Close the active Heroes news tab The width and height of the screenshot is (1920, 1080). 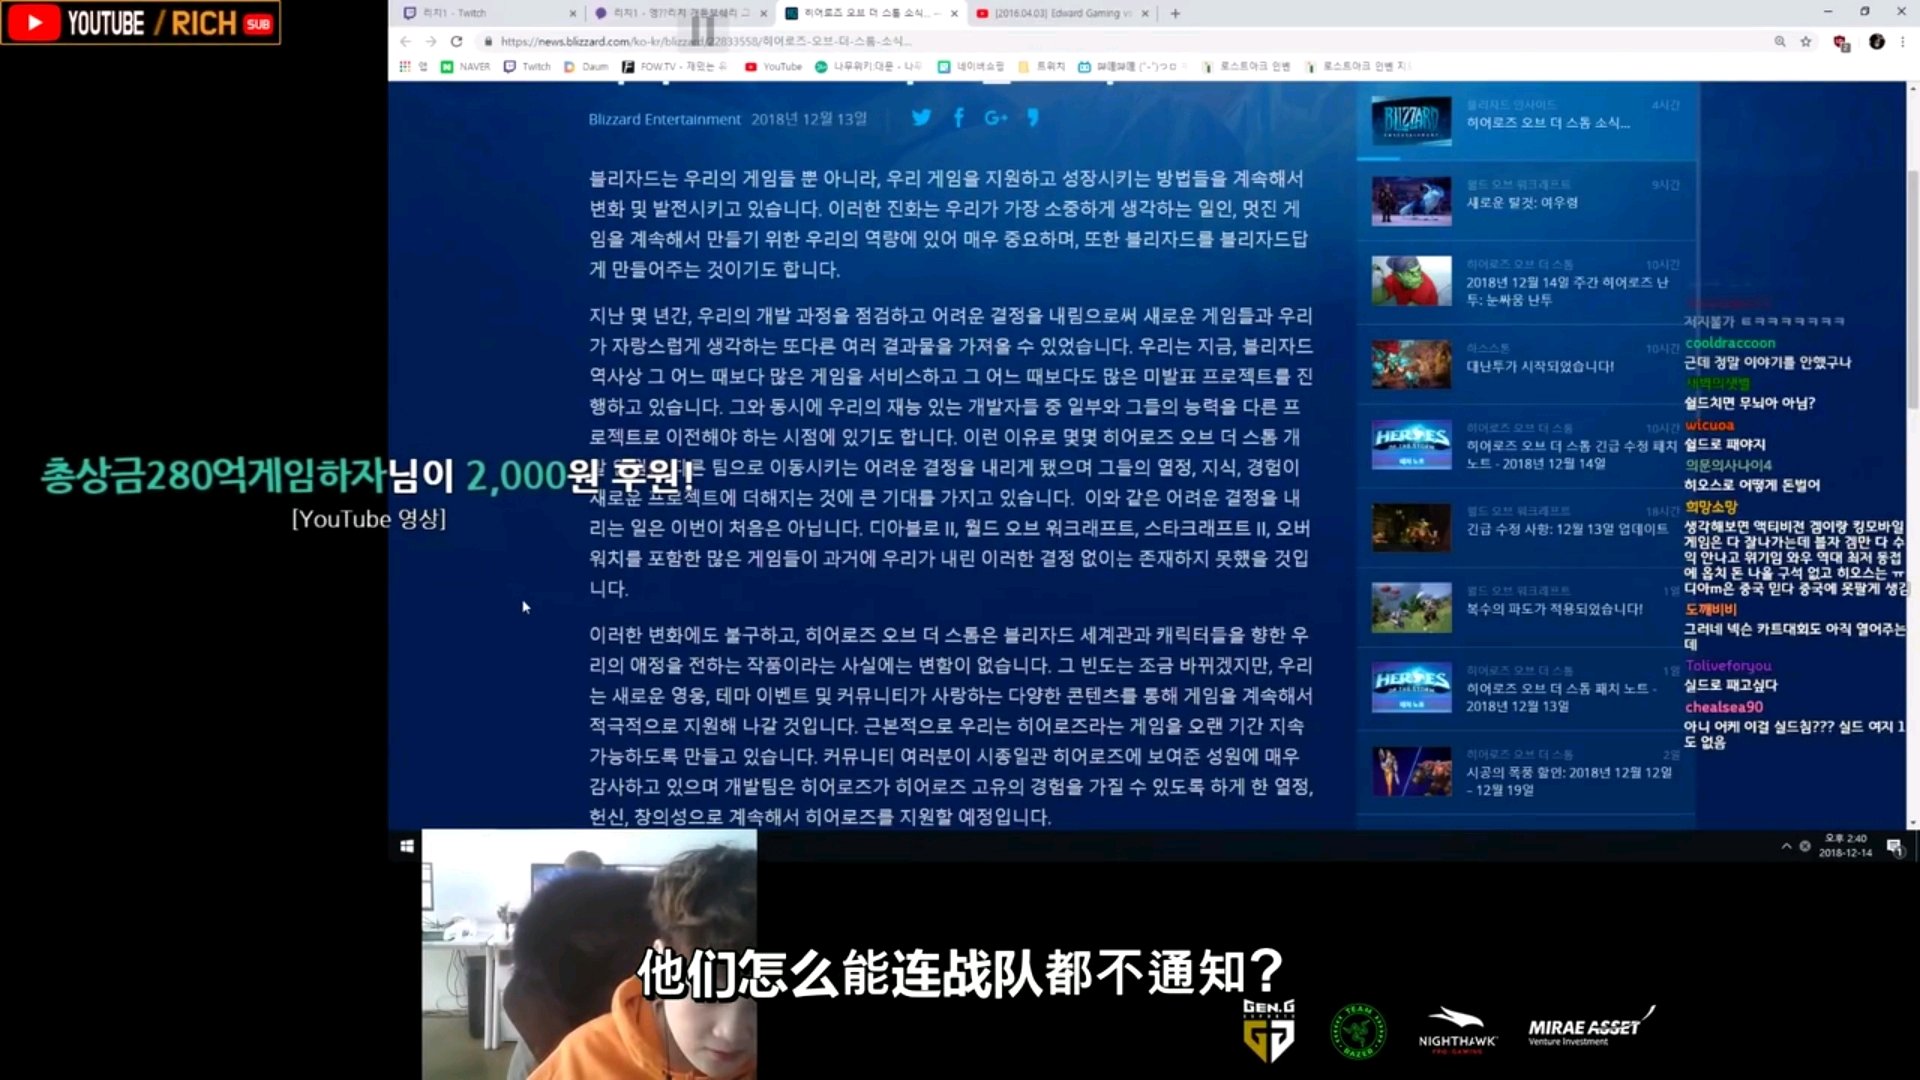[954, 13]
